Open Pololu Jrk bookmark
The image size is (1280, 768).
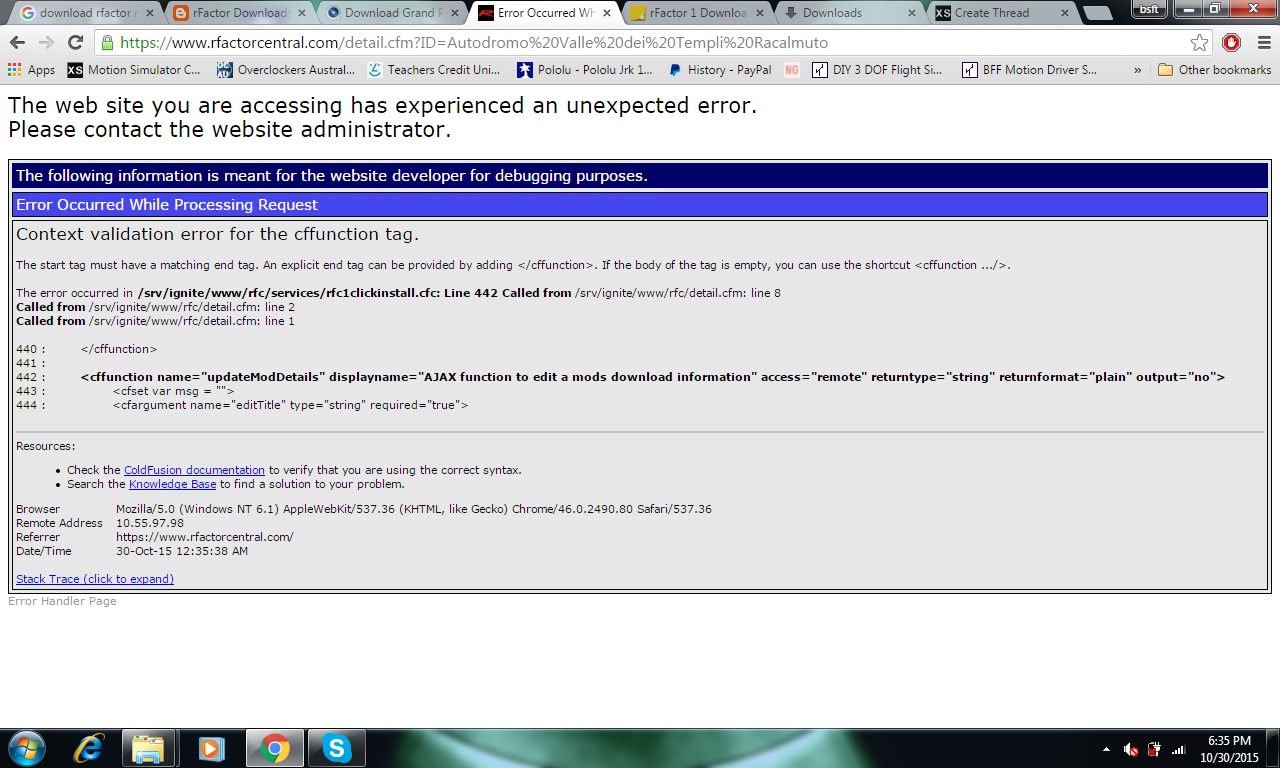tap(585, 70)
